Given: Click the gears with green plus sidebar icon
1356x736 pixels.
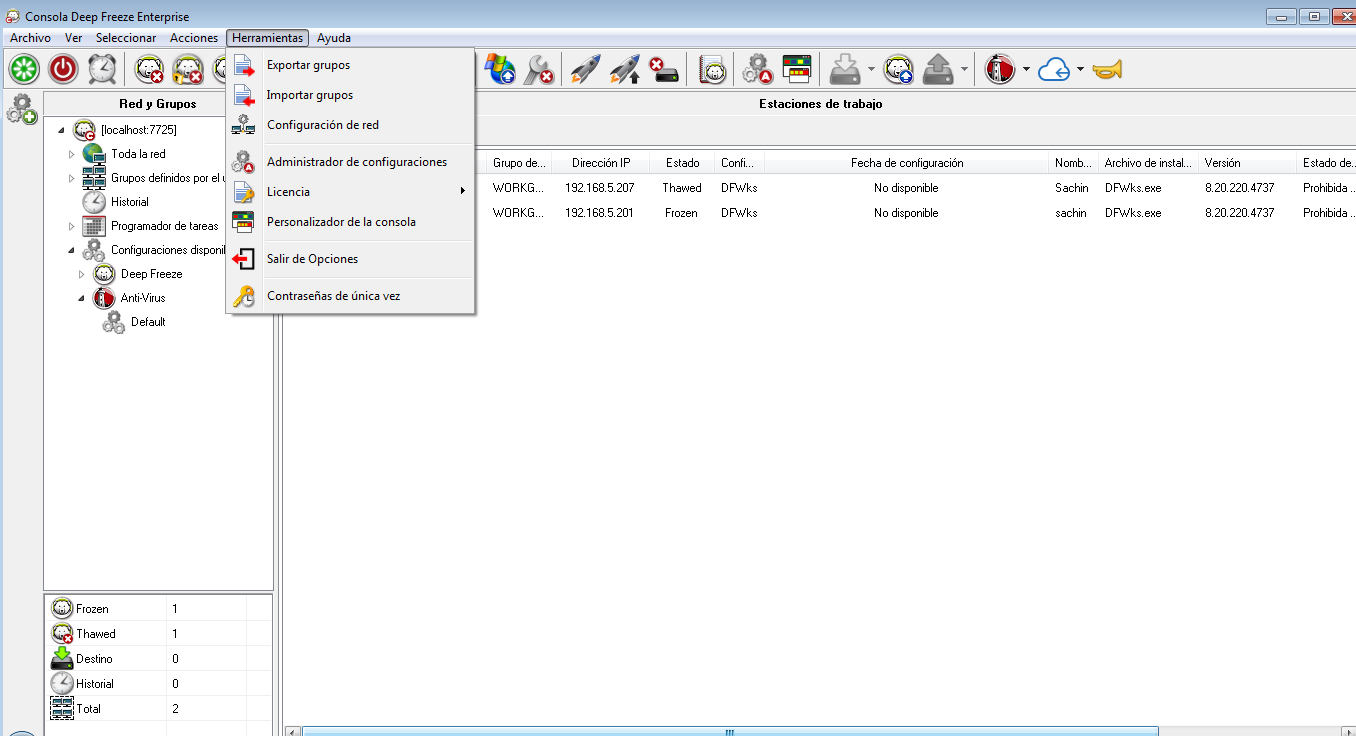Looking at the screenshot, I should pyautogui.click(x=21, y=109).
